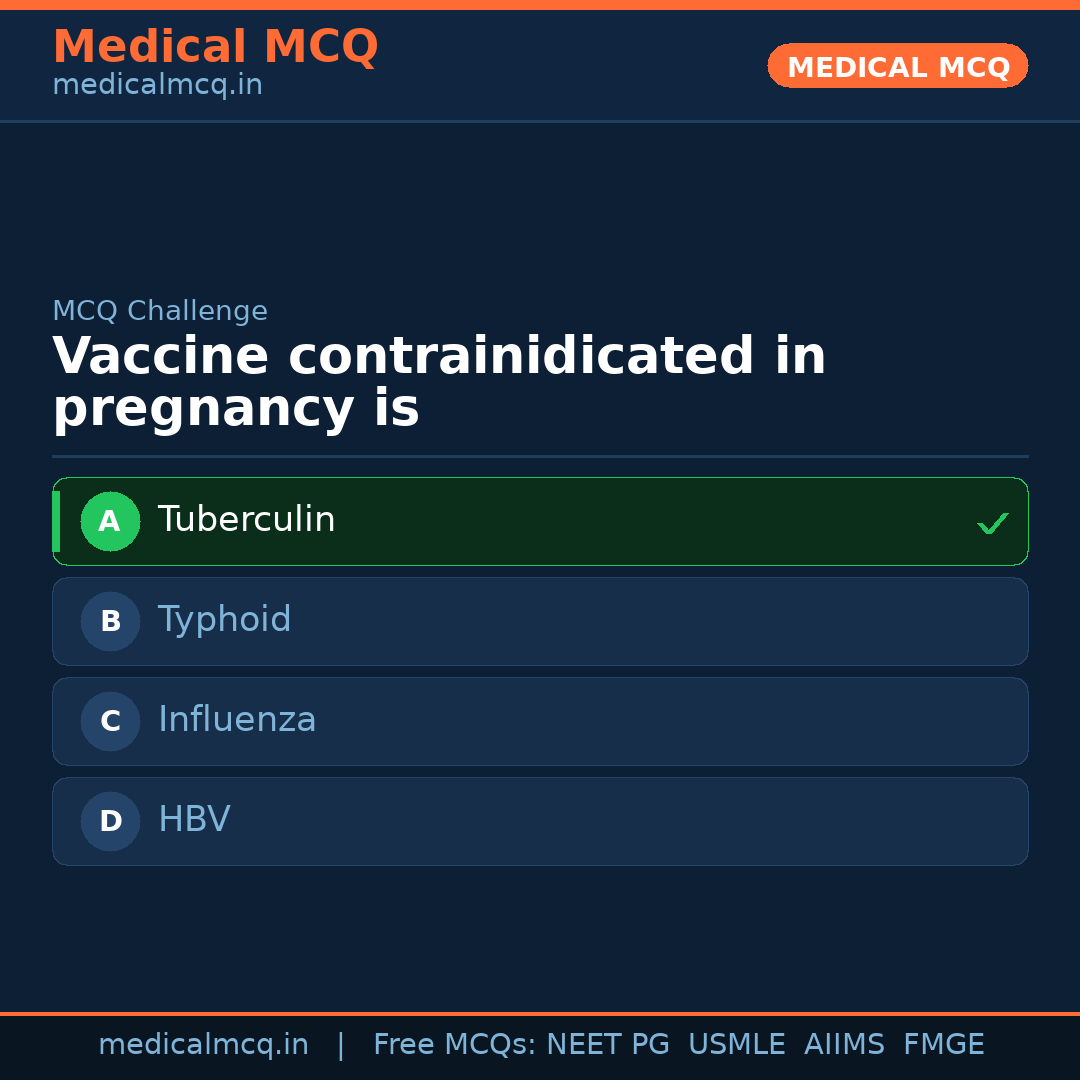This screenshot has height=1080, width=1080.
Task: Click the MCQ Challenge label
Action: click(x=160, y=311)
